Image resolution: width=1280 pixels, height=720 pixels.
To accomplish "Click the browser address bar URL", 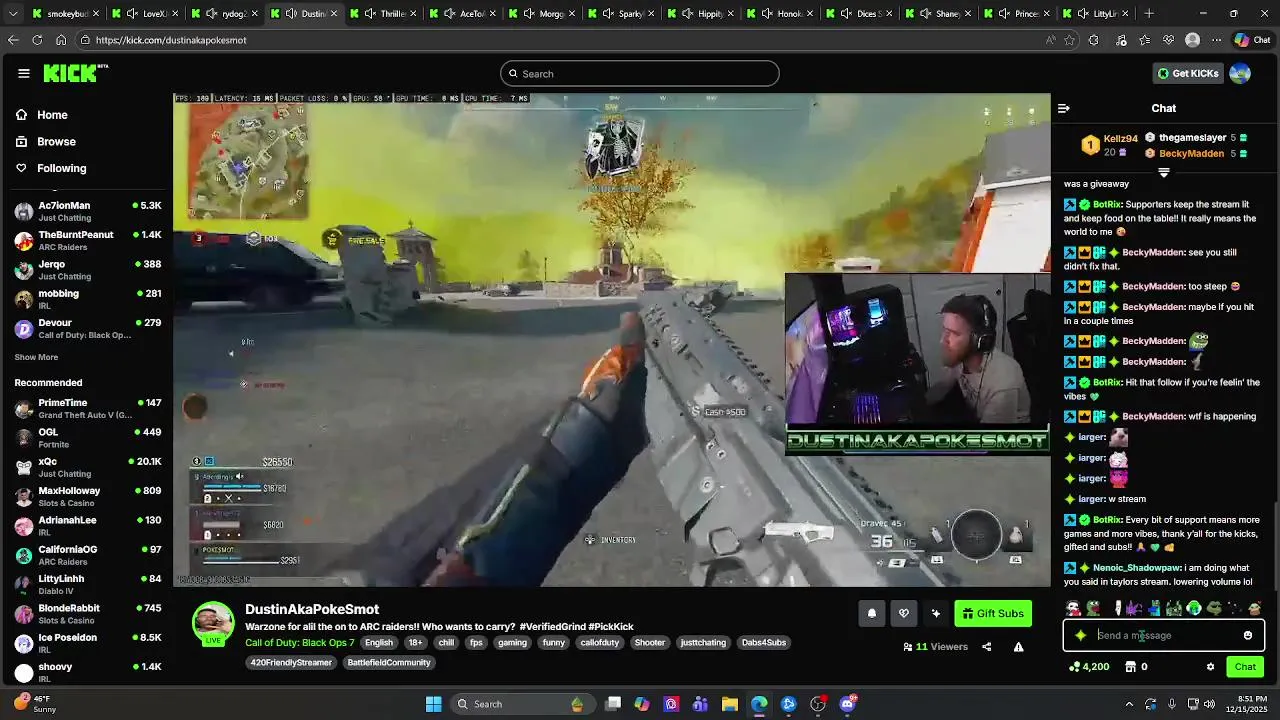I will pos(171,40).
